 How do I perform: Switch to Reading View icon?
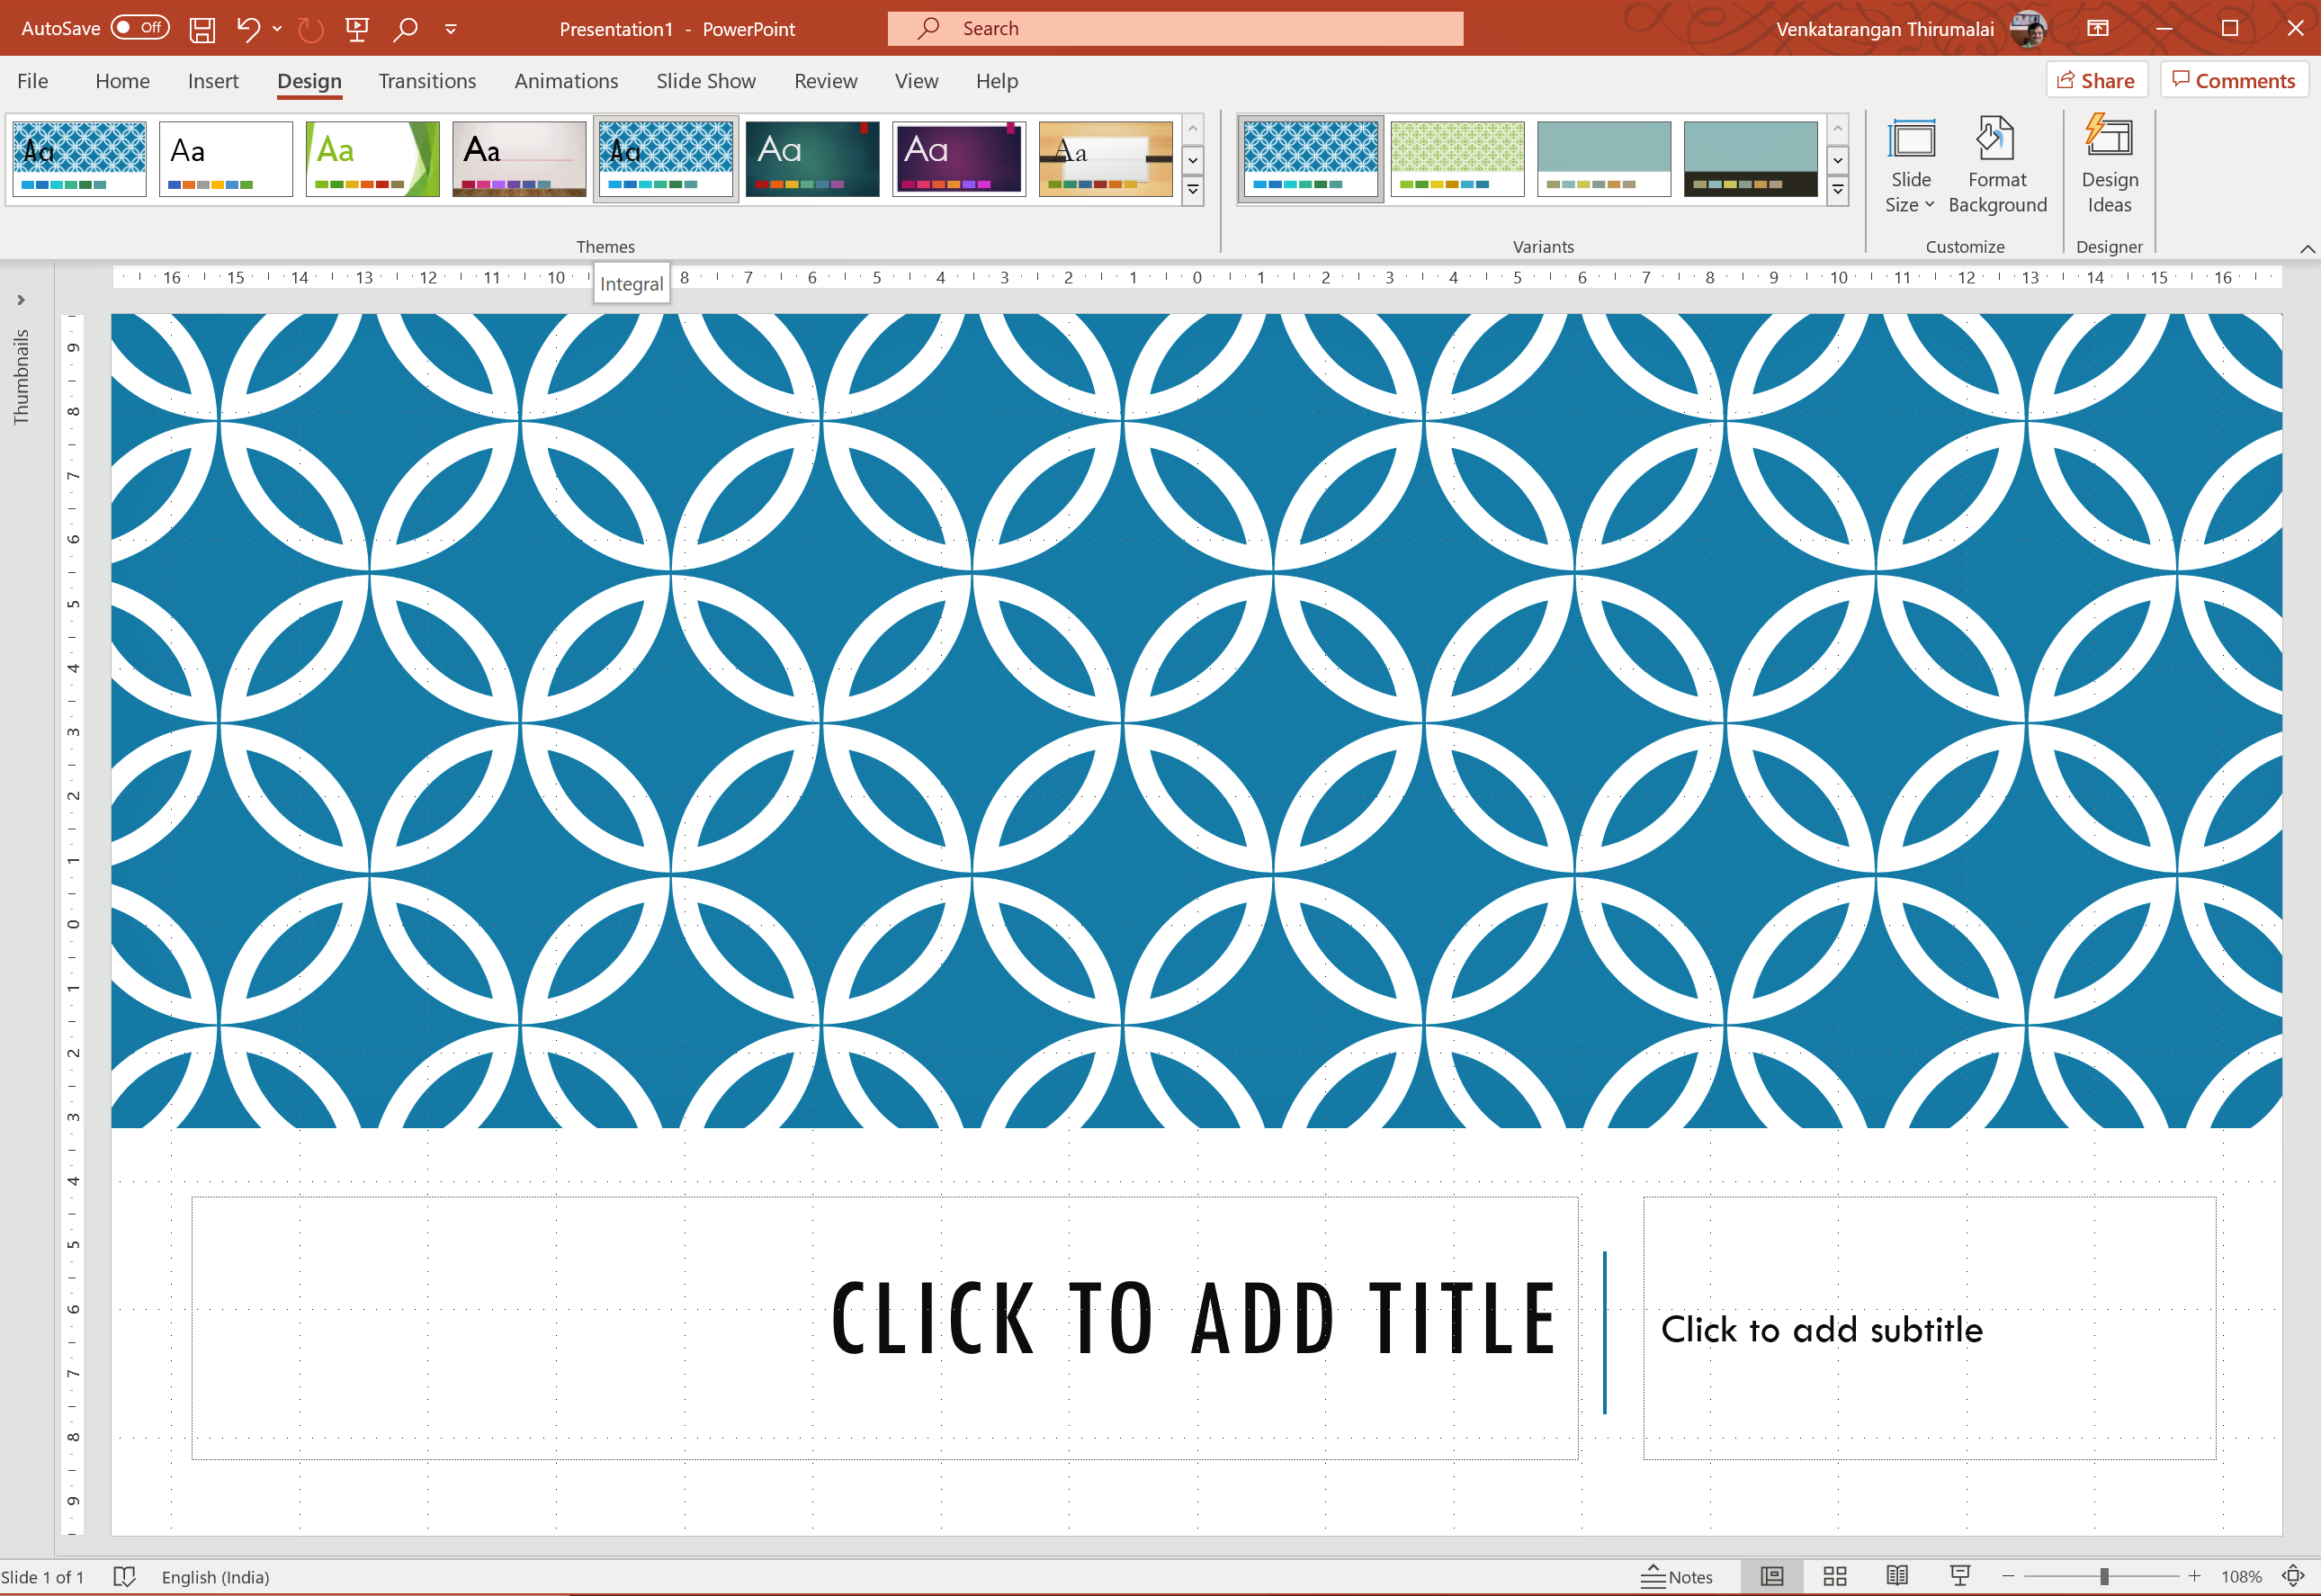tap(1897, 1577)
